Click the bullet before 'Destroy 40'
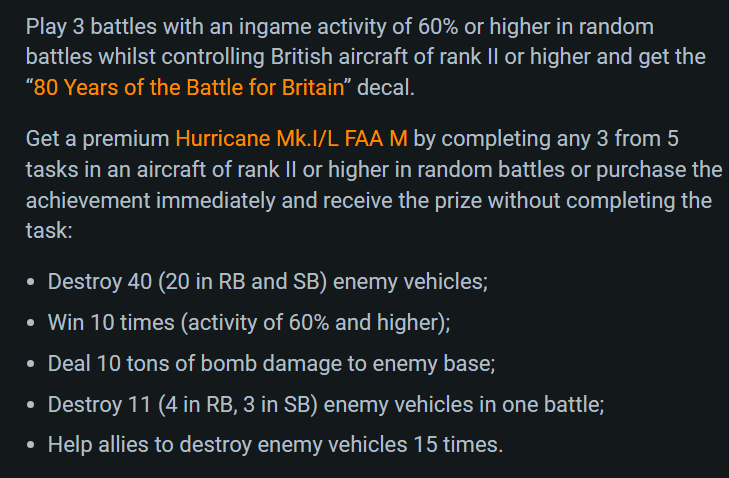The width and height of the screenshot is (729, 478). 31,282
